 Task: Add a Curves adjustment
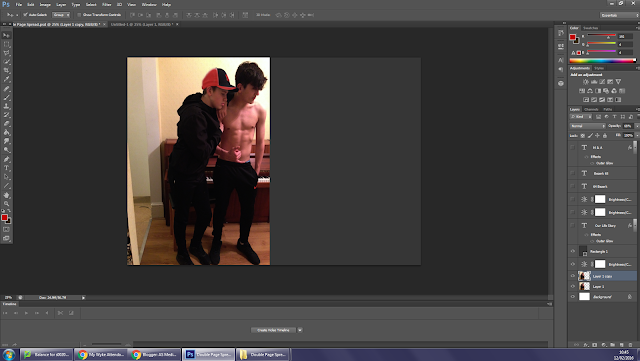[602, 82]
